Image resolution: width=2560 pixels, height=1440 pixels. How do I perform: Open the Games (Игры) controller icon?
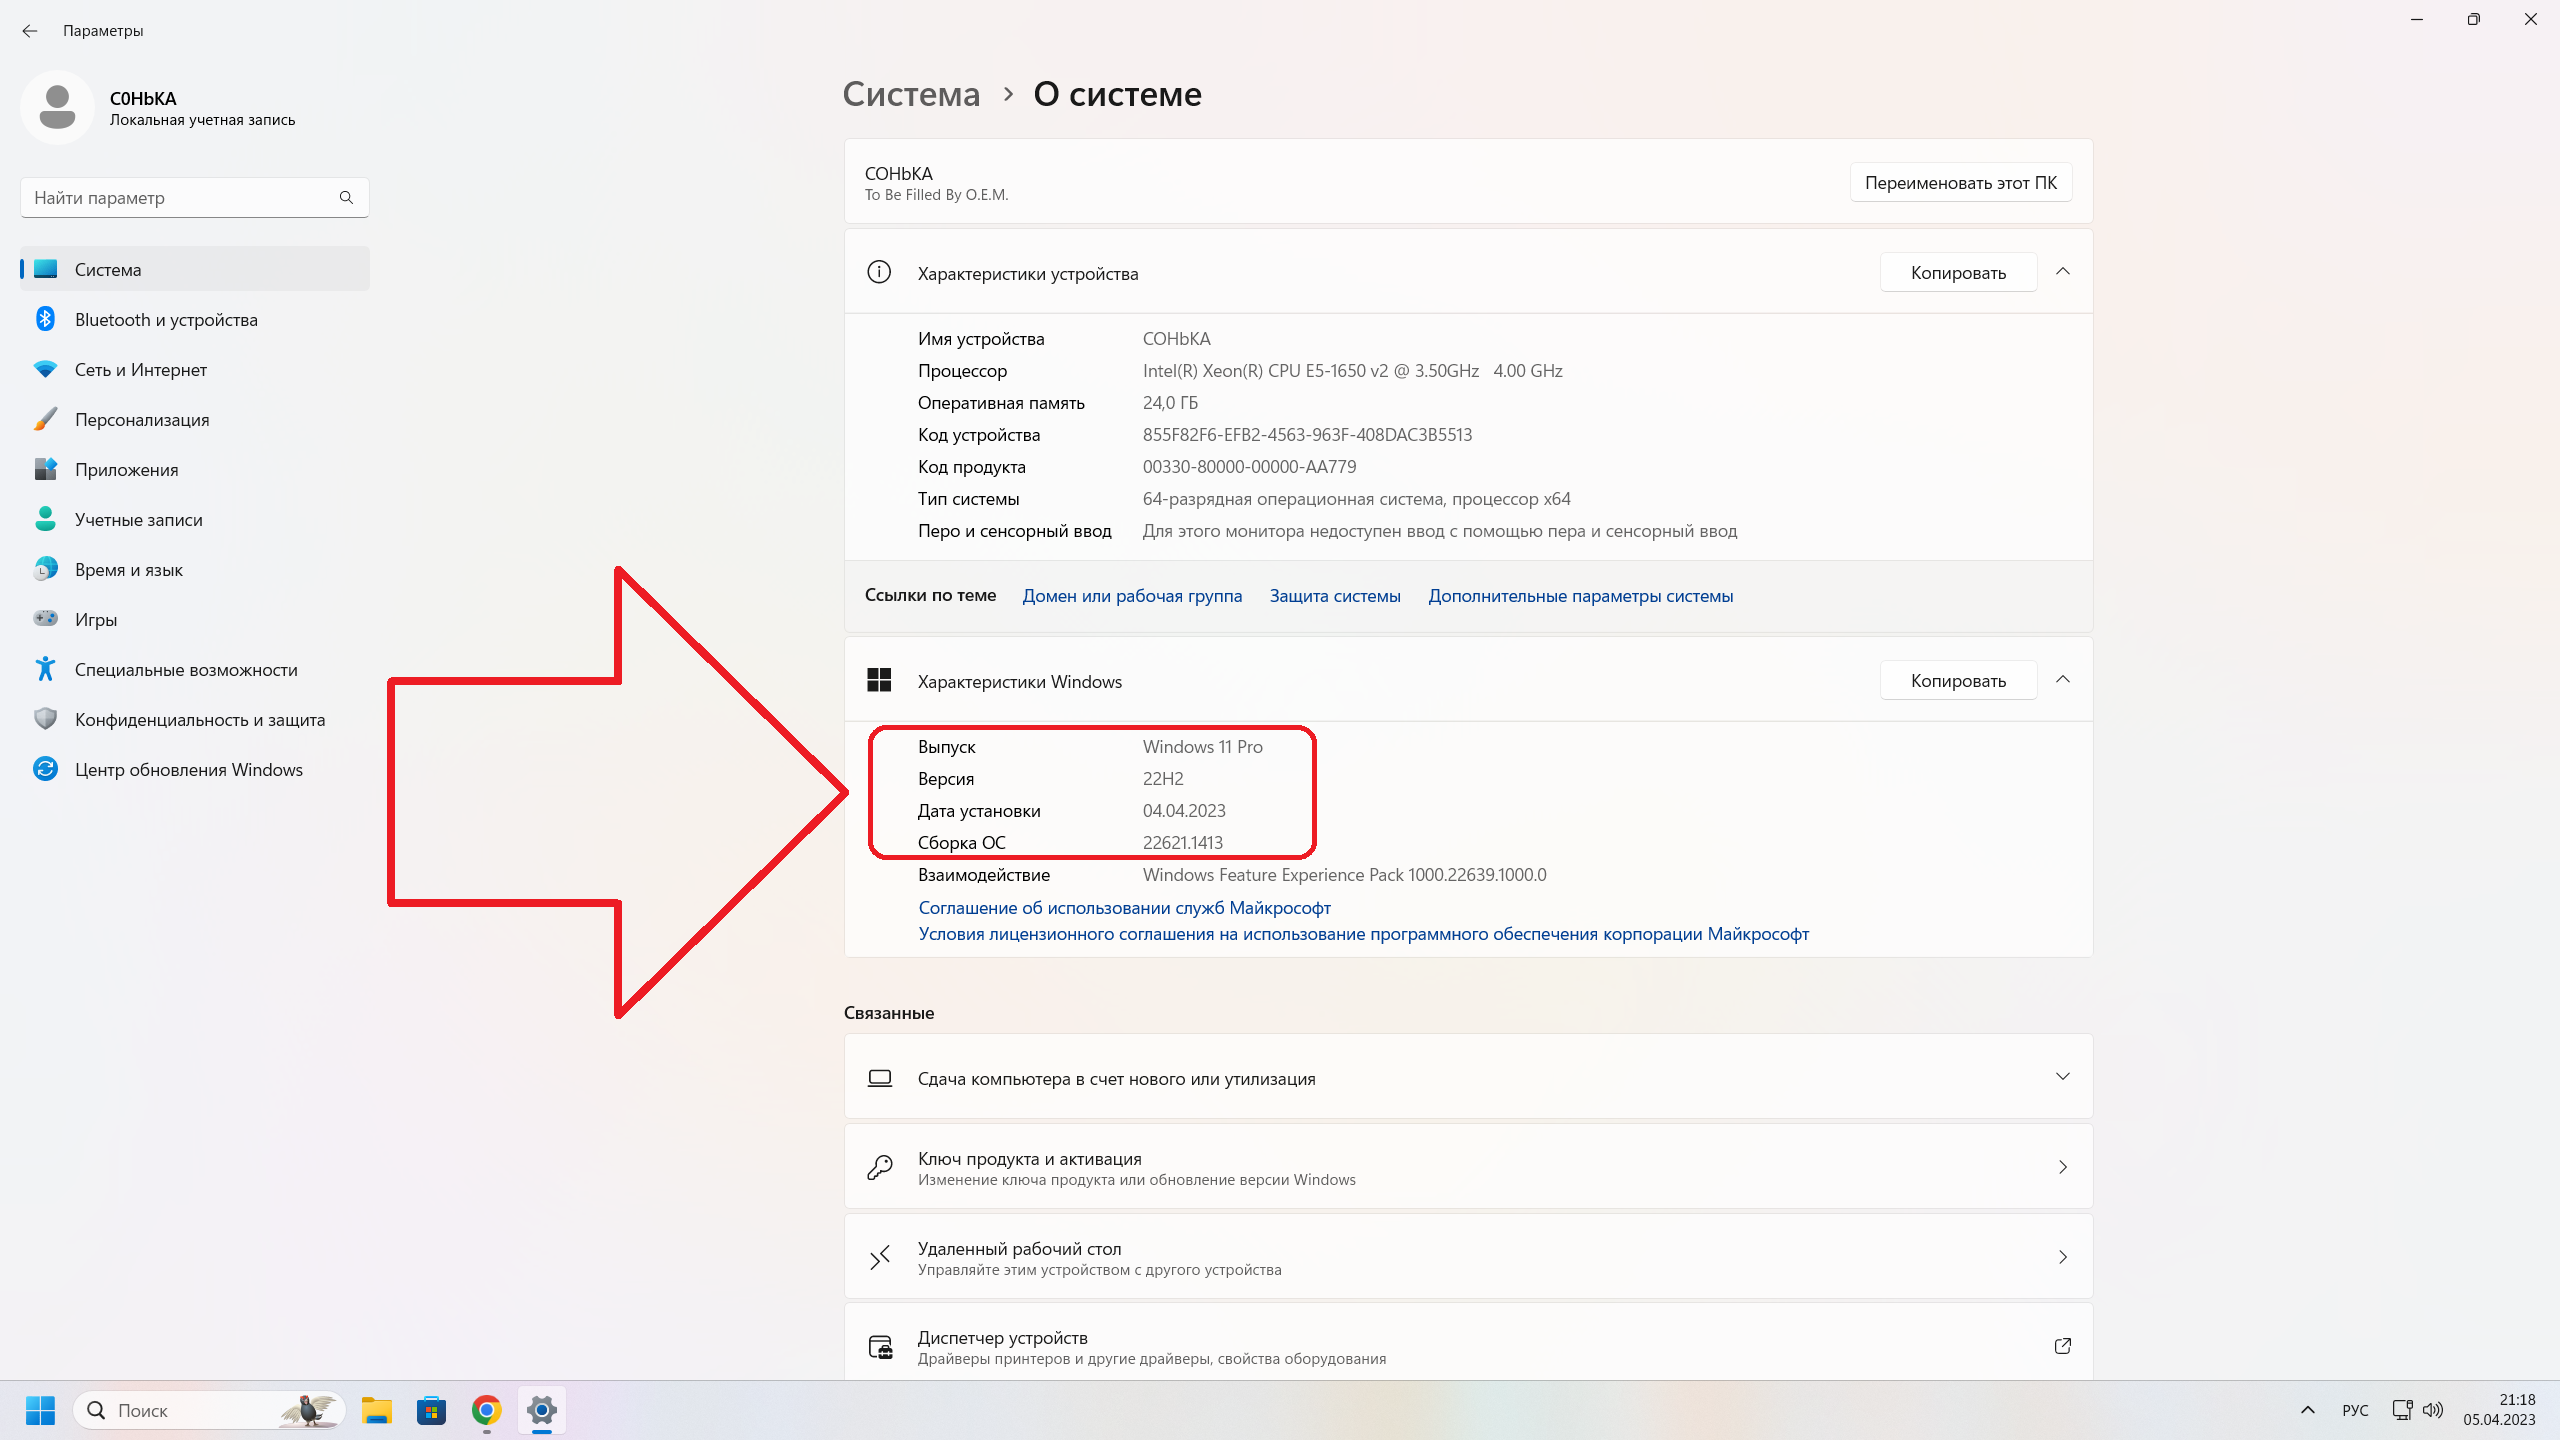(x=45, y=619)
